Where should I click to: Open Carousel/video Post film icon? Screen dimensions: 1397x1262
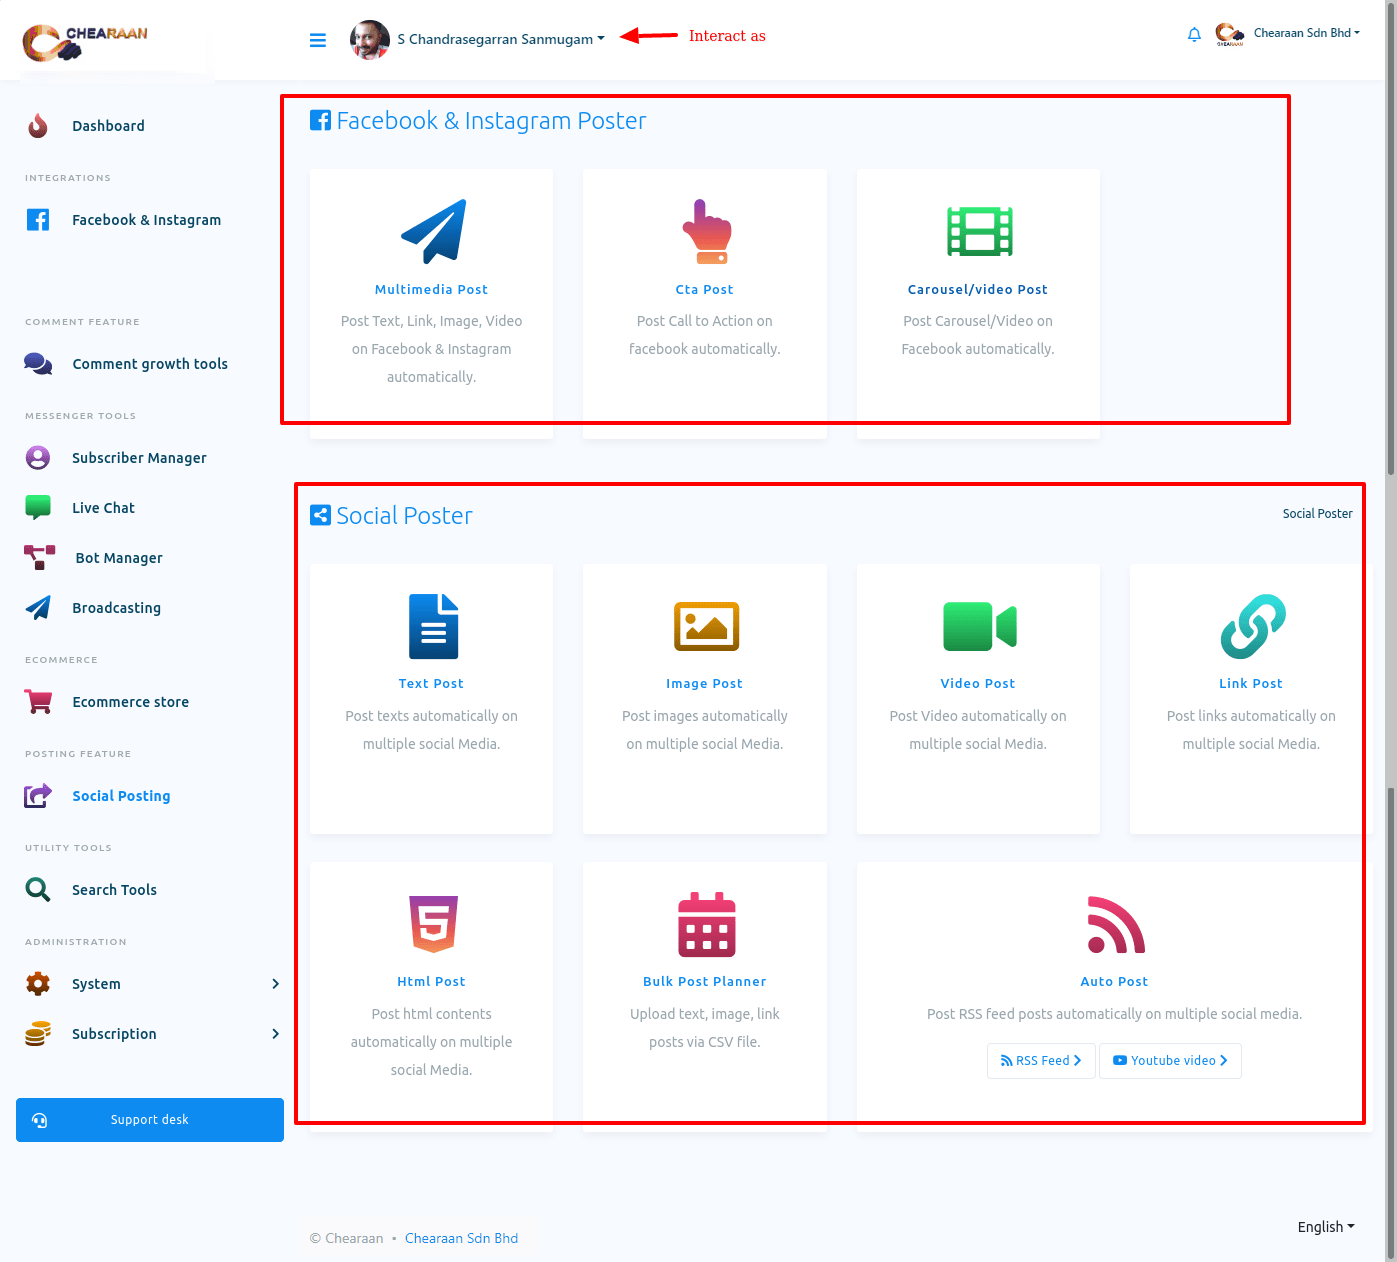979,231
